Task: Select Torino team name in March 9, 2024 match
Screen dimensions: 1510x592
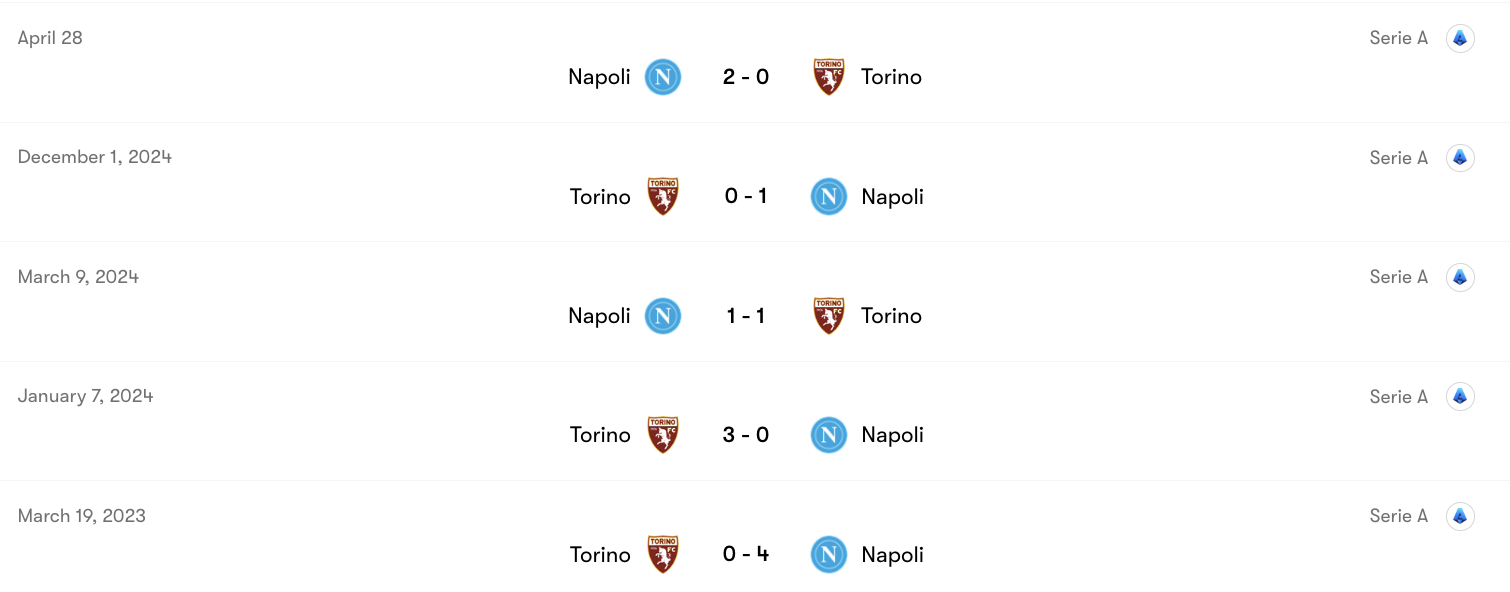Action: [x=891, y=316]
